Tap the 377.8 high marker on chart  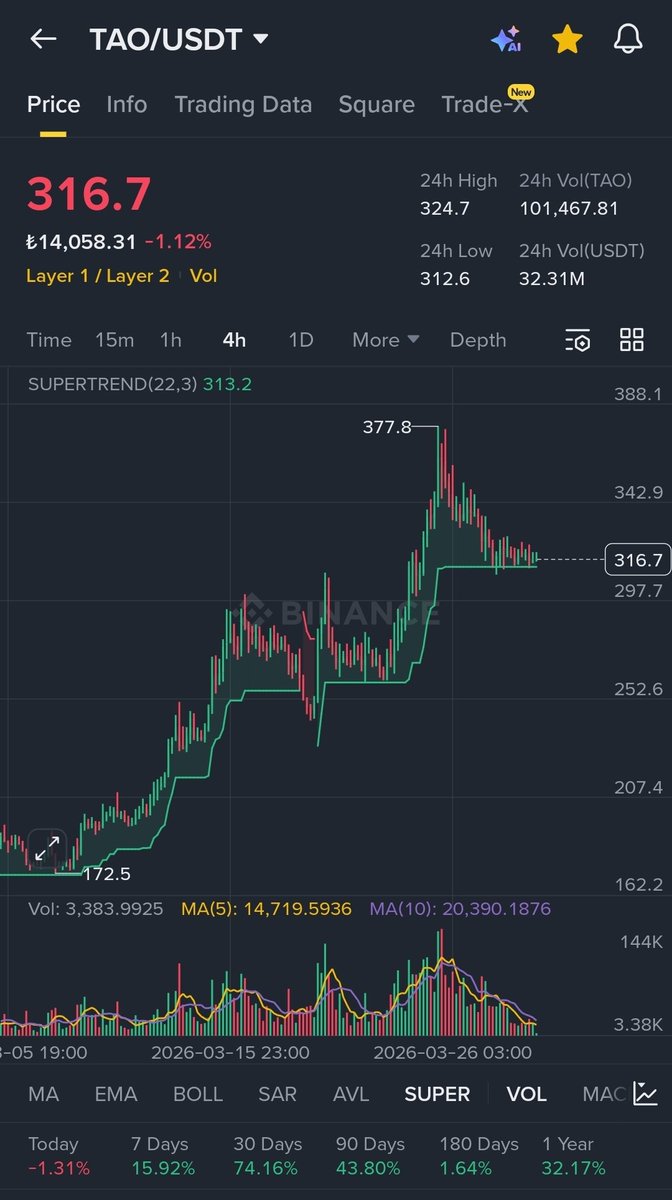click(387, 427)
